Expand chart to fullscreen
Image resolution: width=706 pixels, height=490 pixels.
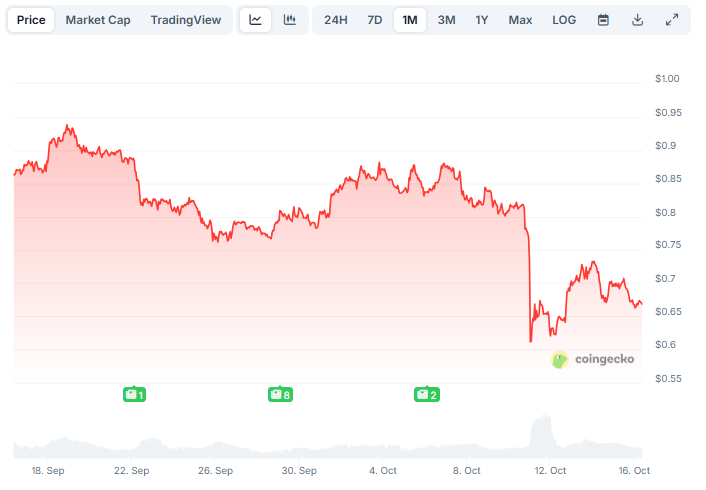(x=672, y=20)
